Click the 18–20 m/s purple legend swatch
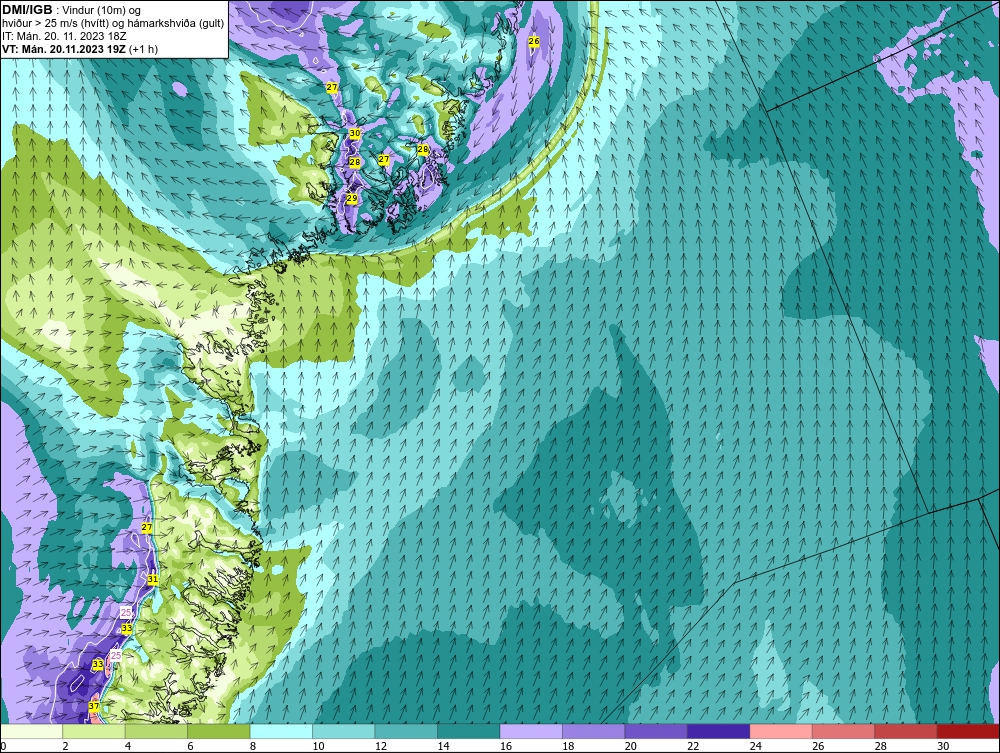This screenshot has width=1000, height=753. pyautogui.click(x=594, y=731)
